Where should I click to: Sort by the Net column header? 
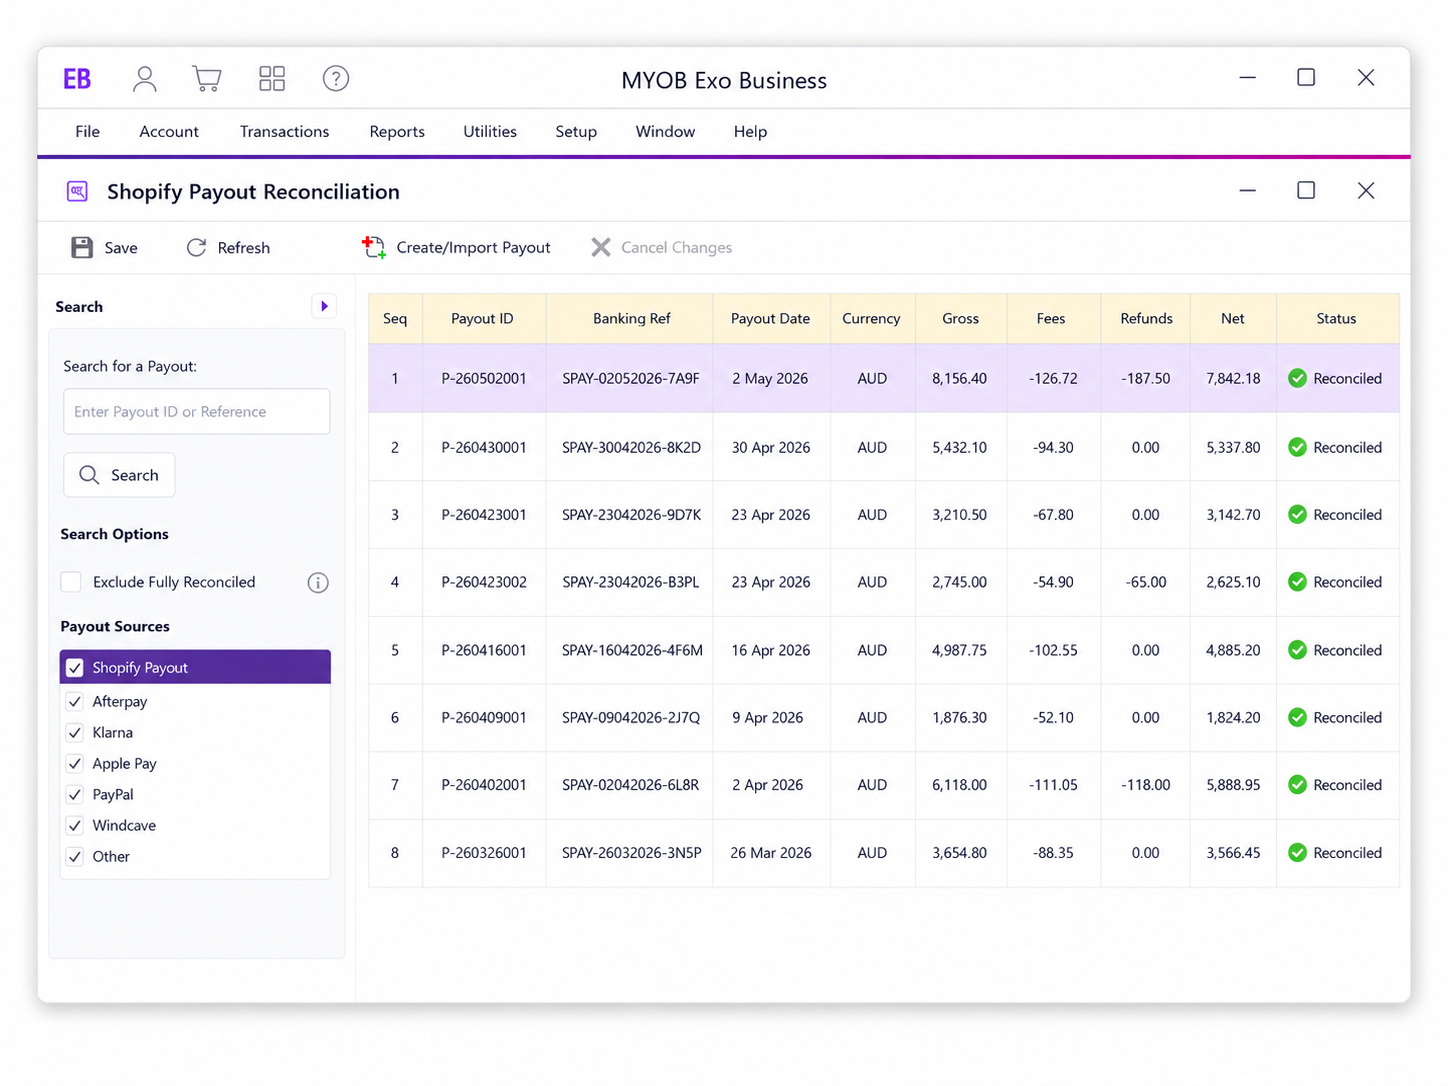click(x=1233, y=319)
